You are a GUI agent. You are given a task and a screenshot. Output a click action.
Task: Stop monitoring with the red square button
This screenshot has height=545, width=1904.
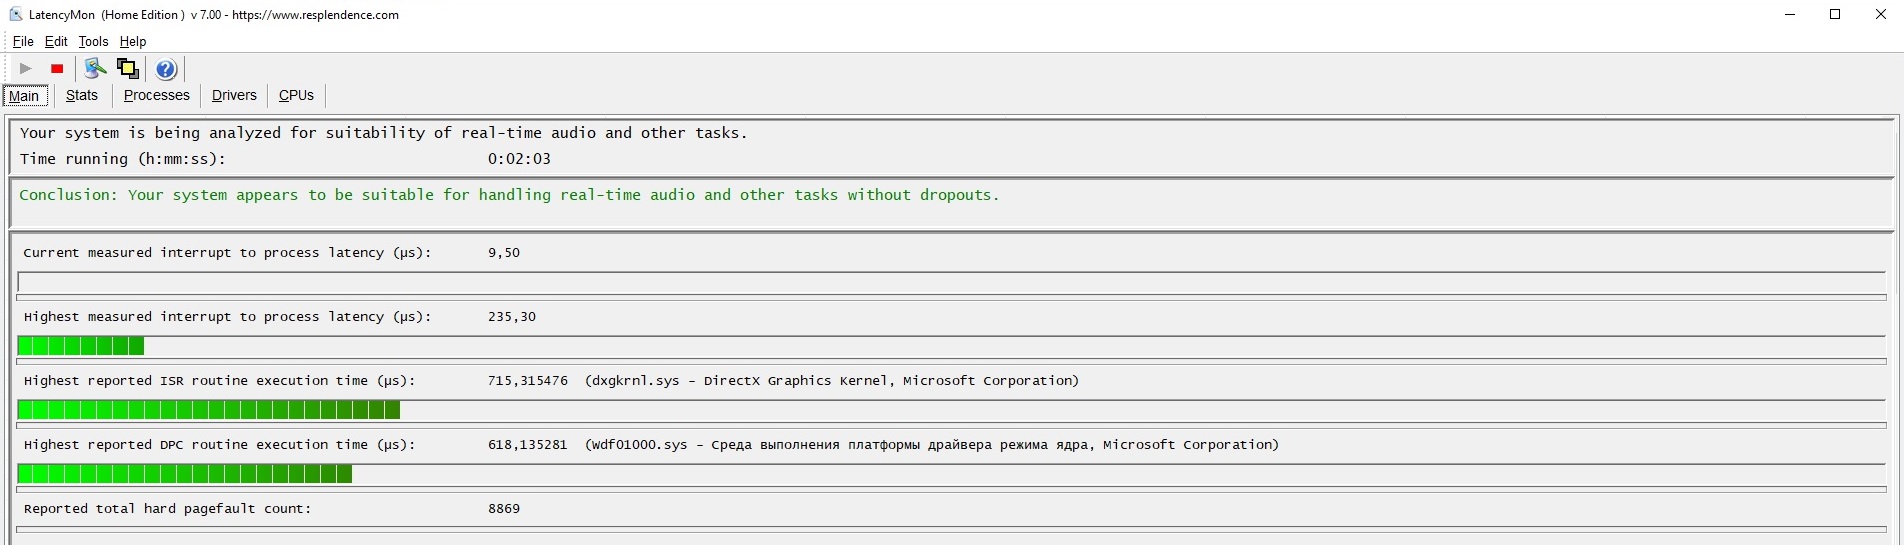tap(57, 69)
